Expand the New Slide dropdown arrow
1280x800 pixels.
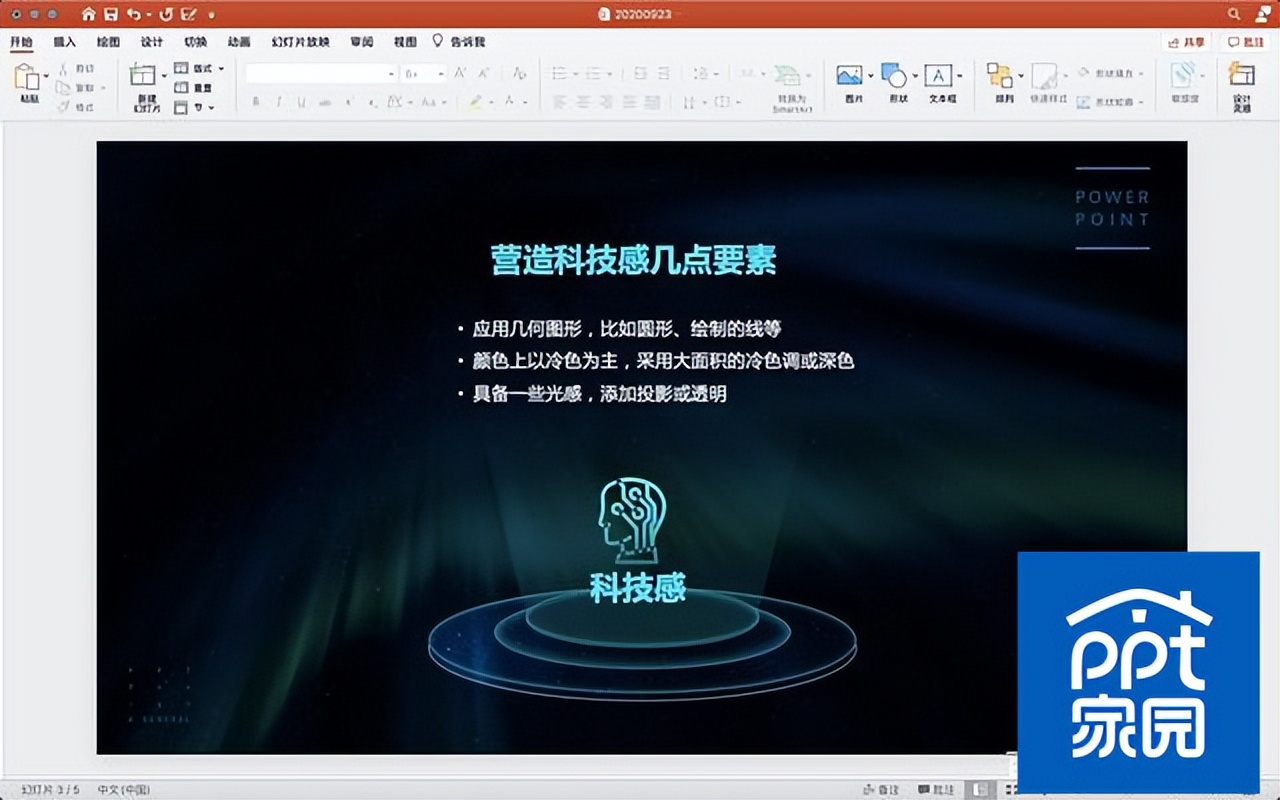pyautogui.click(x=164, y=76)
